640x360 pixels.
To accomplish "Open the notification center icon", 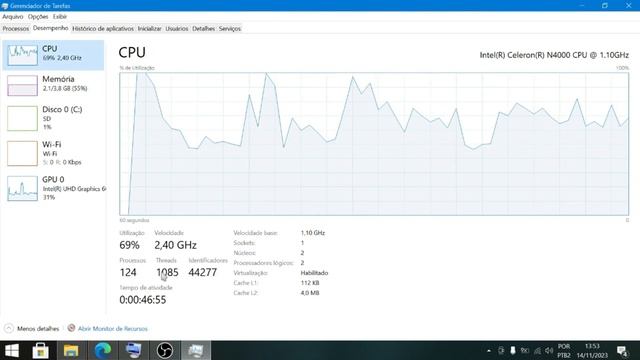I will [622, 351].
